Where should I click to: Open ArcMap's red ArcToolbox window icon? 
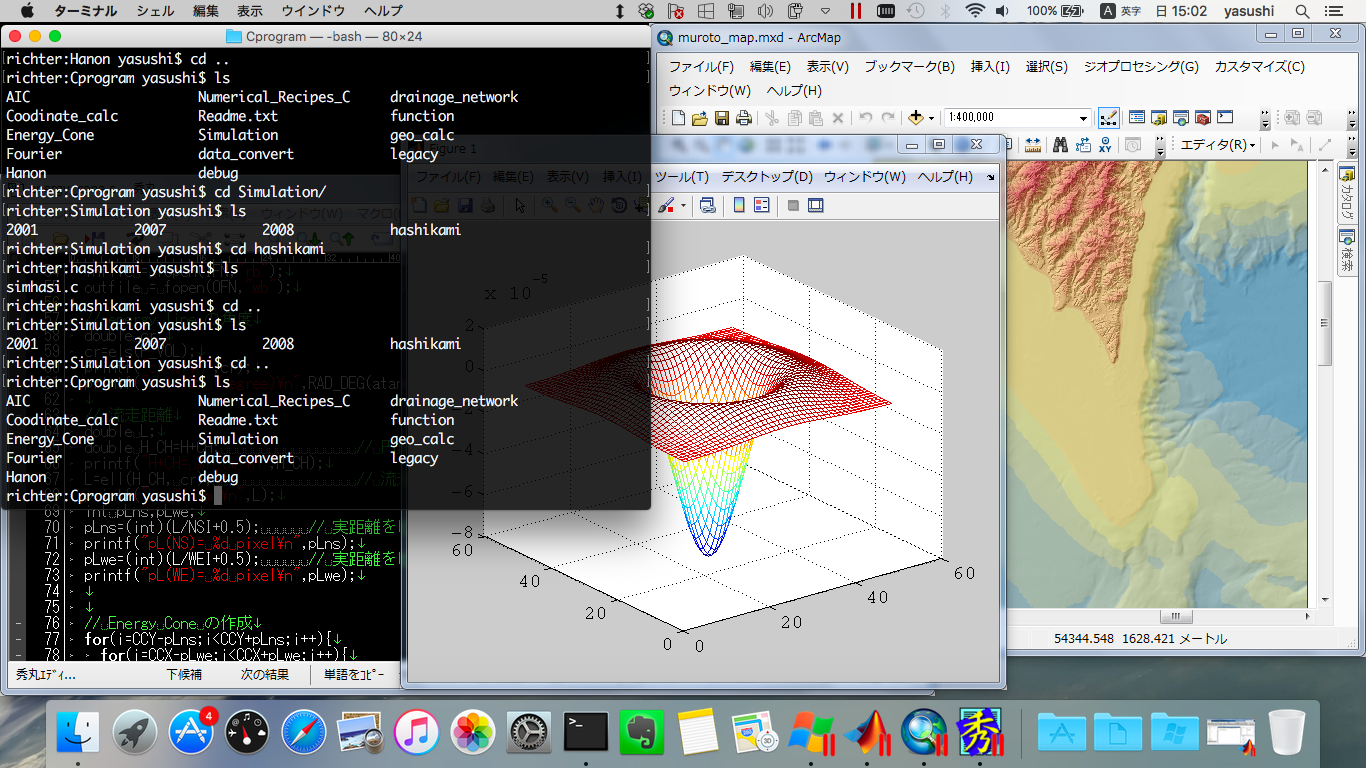pos(1202,118)
